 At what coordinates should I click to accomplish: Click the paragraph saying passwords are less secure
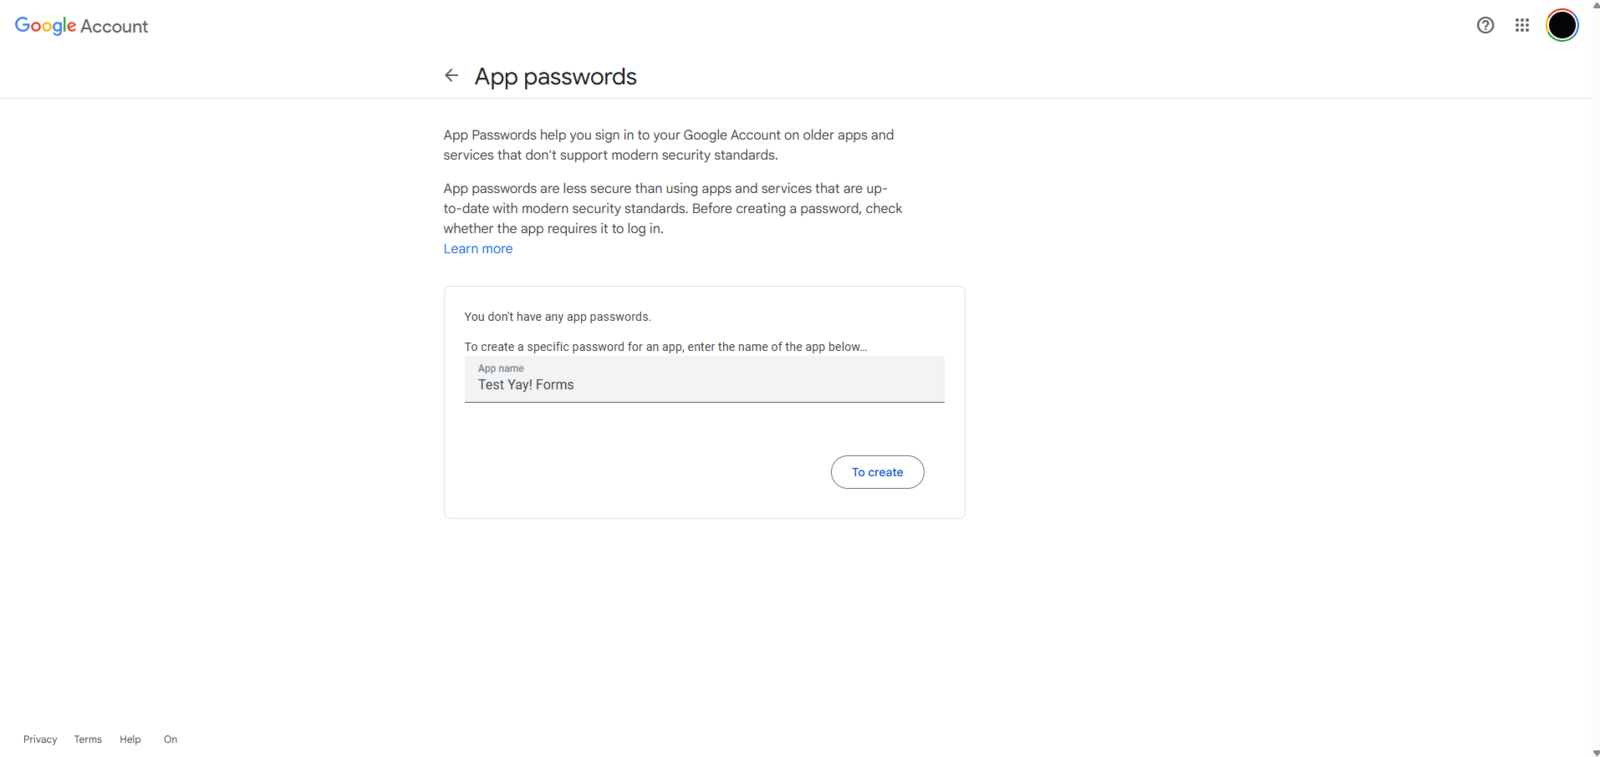pos(672,208)
